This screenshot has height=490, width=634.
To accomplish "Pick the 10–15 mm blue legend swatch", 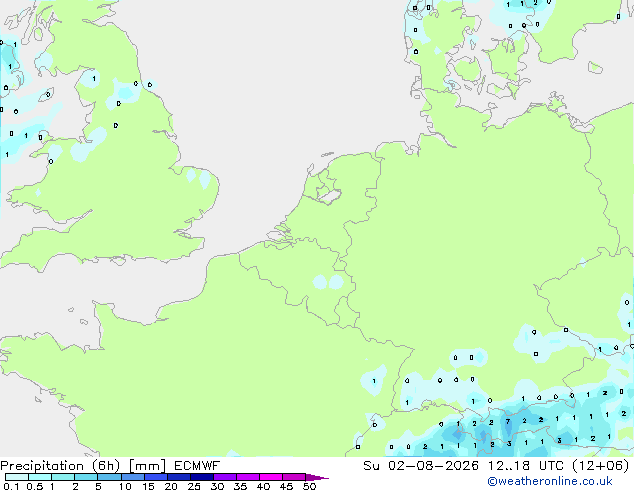I will [132, 477].
